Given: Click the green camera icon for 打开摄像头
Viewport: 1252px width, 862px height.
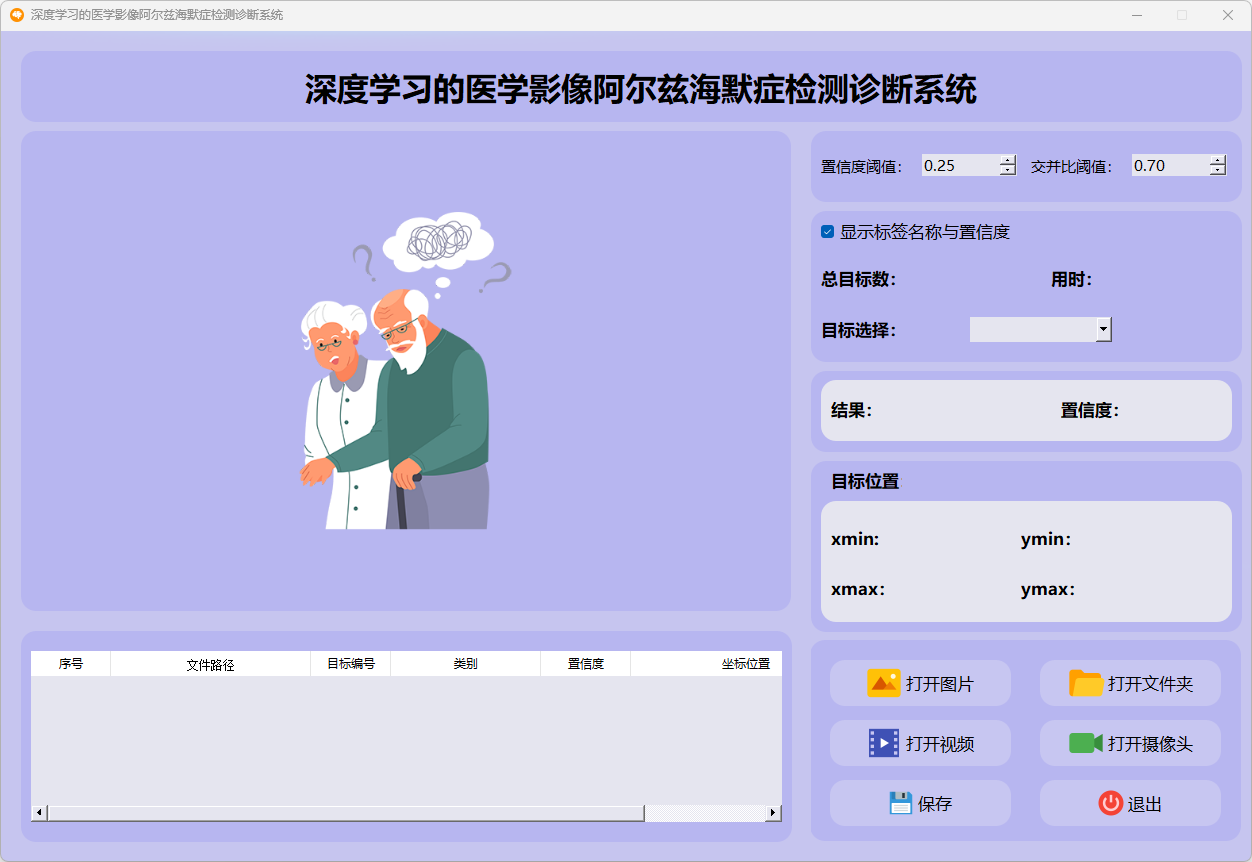Looking at the screenshot, I should click(x=1085, y=743).
